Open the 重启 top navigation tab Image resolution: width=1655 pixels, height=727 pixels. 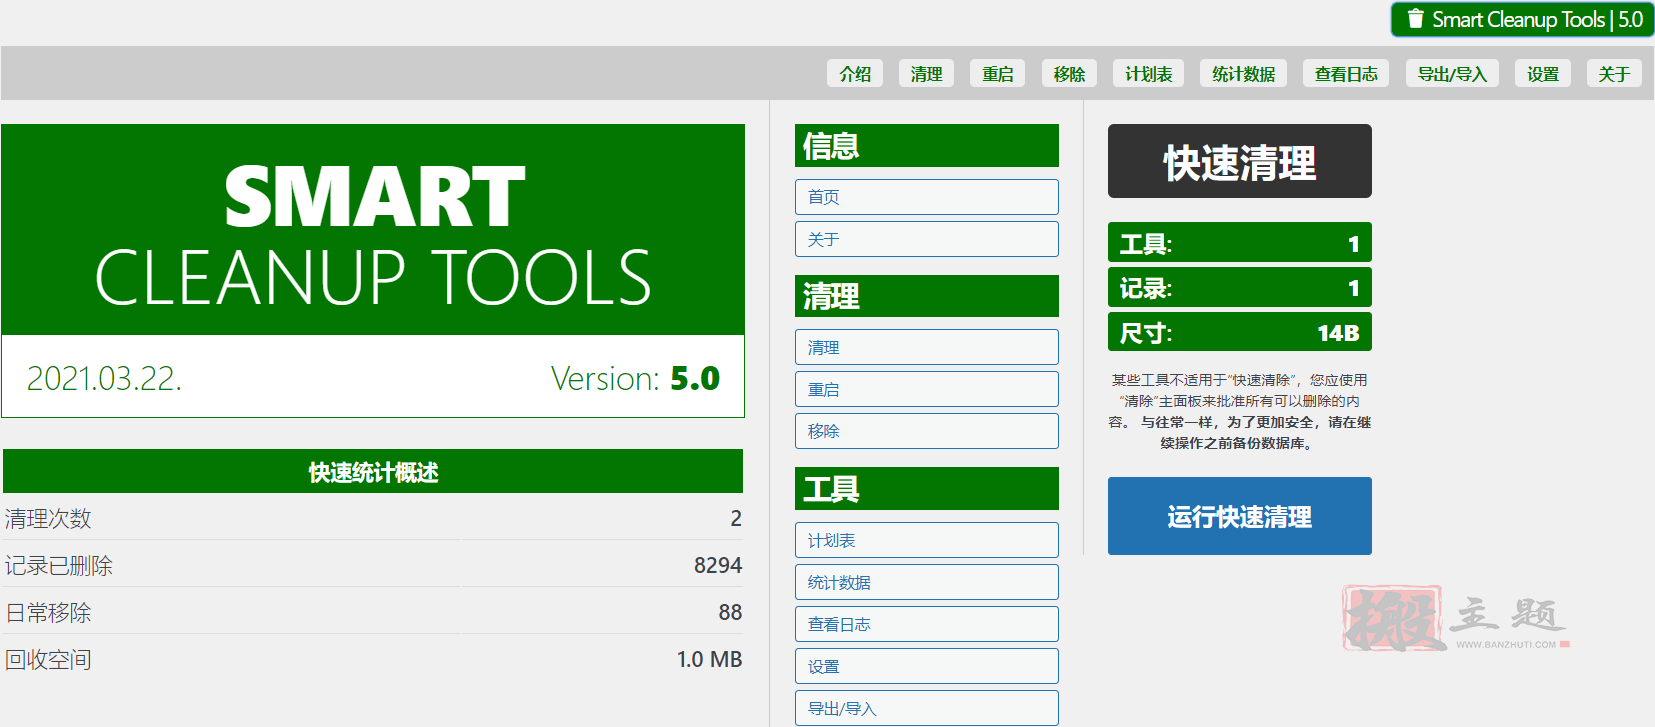[997, 74]
